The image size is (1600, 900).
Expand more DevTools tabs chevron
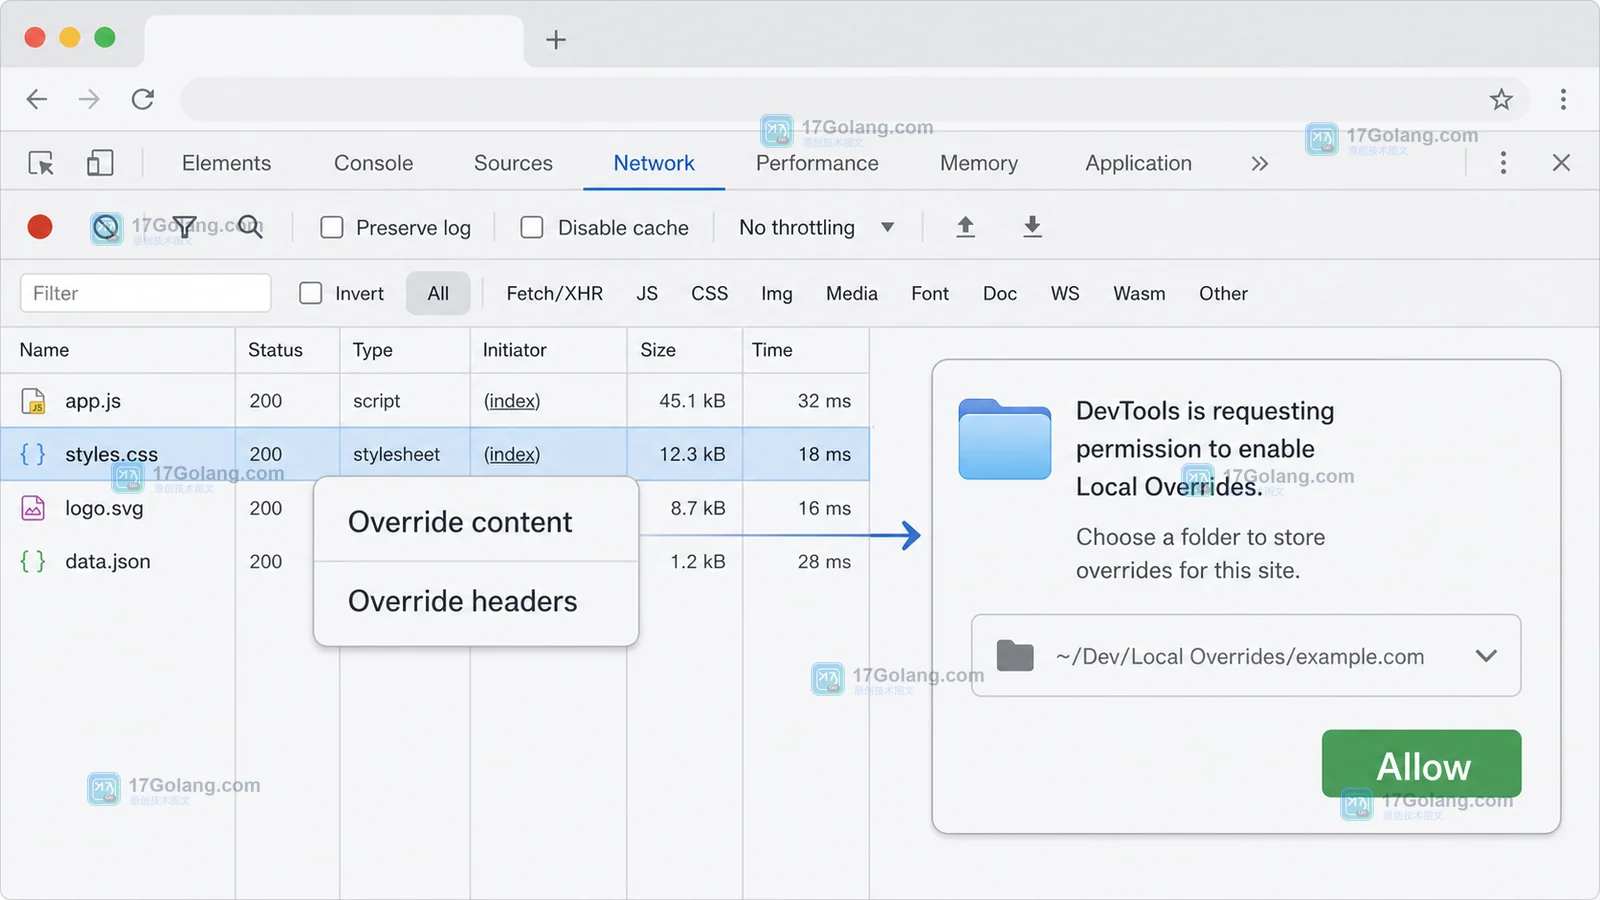click(1259, 163)
